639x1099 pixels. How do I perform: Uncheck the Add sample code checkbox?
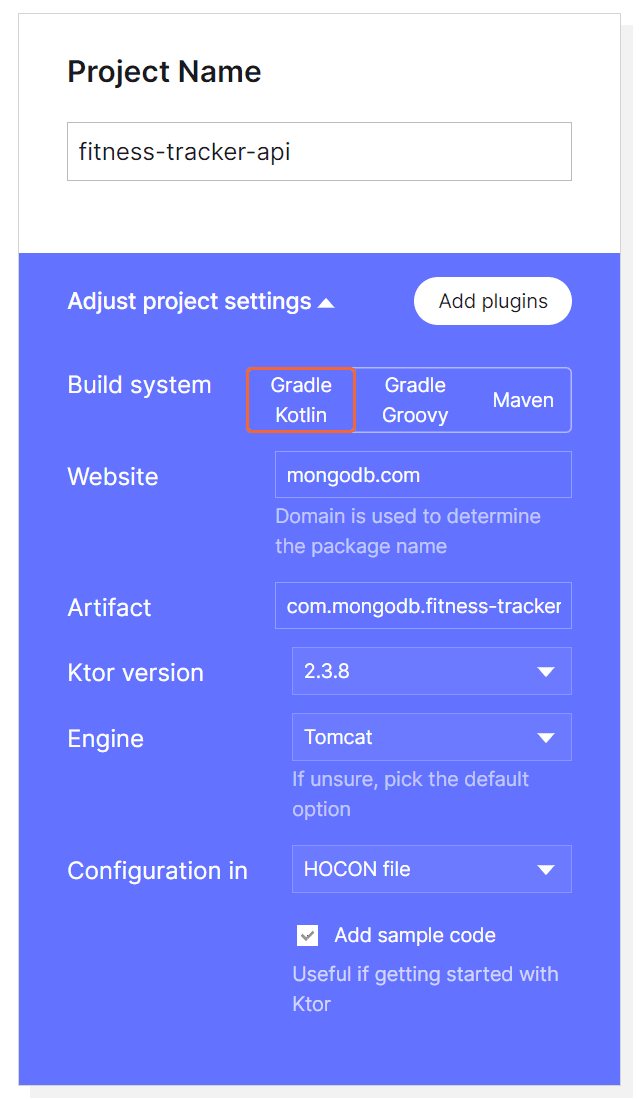click(x=307, y=935)
